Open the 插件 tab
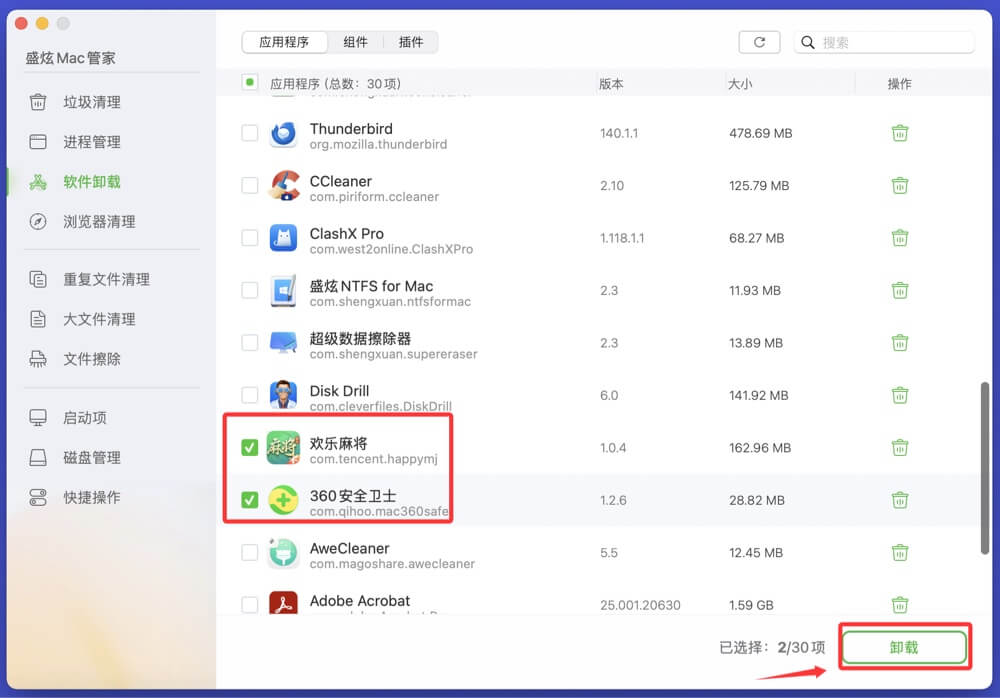 (x=411, y=42)
